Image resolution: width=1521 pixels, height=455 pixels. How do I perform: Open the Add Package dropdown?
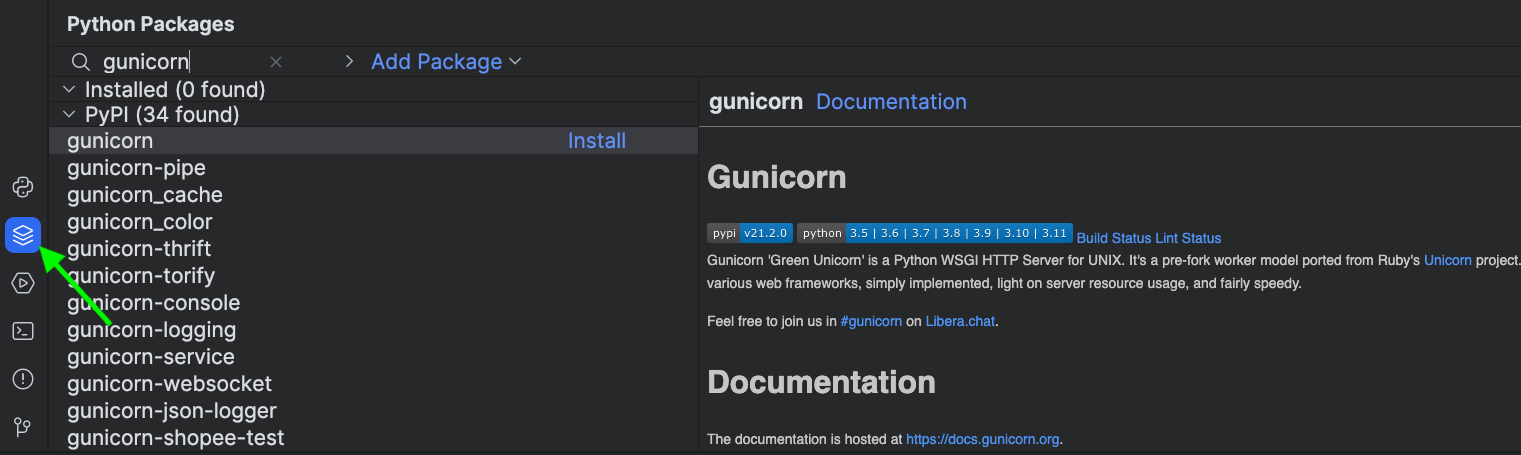[437, 62]
